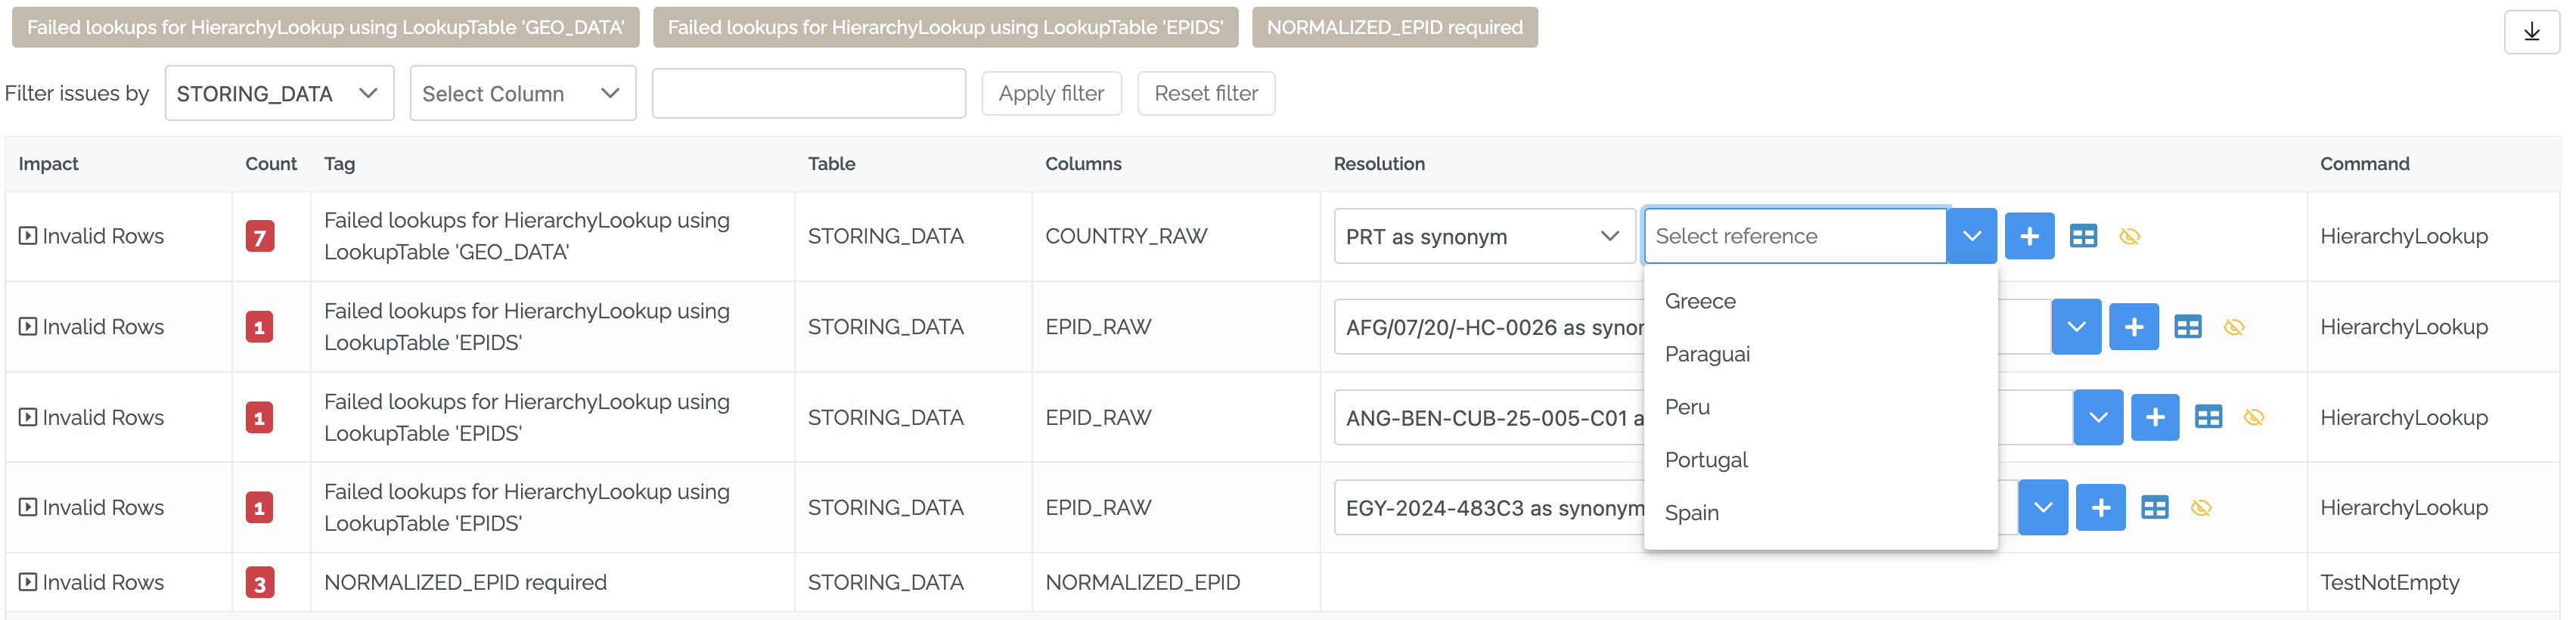Open table view for COUNTRY_RAW row

[2083, 236]
